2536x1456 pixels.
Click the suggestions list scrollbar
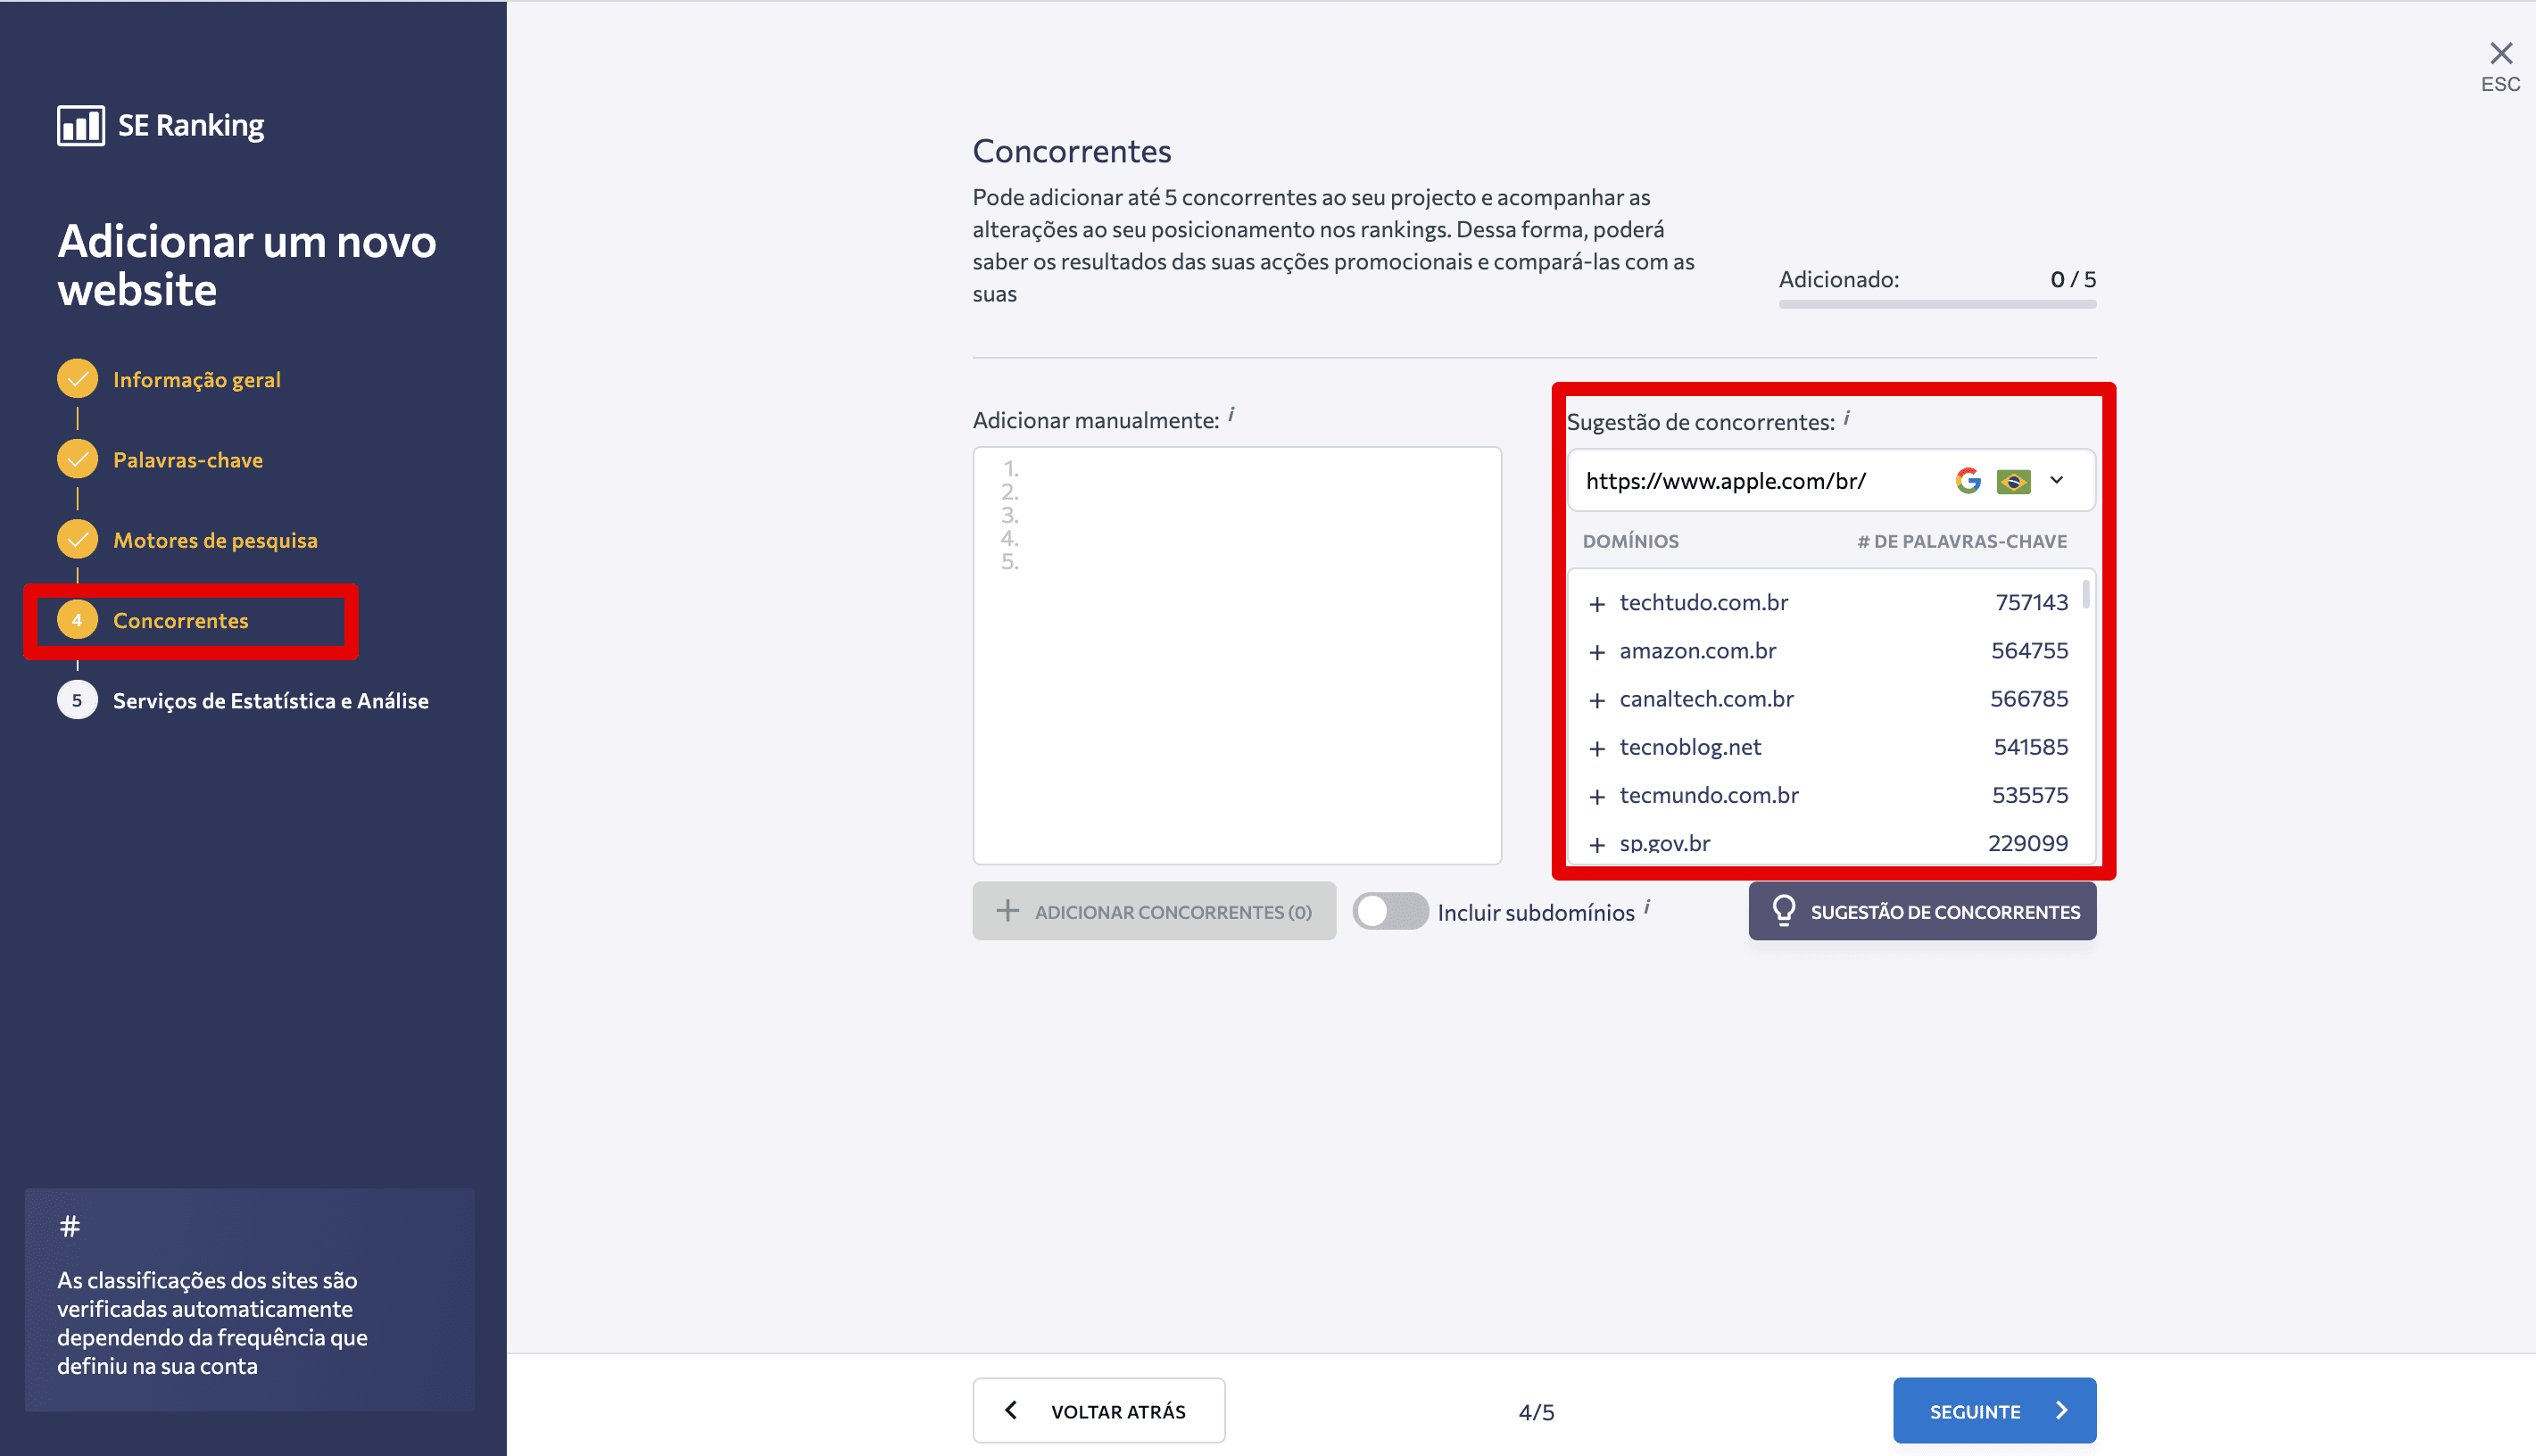point(2086,594)
